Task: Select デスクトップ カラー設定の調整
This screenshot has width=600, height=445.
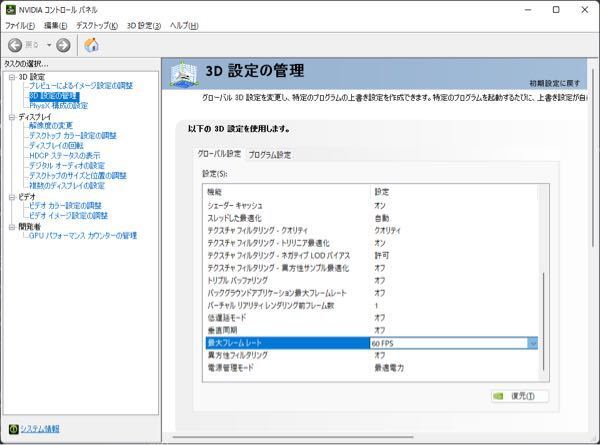Action: pyautogui.click(x=73, y=135)
